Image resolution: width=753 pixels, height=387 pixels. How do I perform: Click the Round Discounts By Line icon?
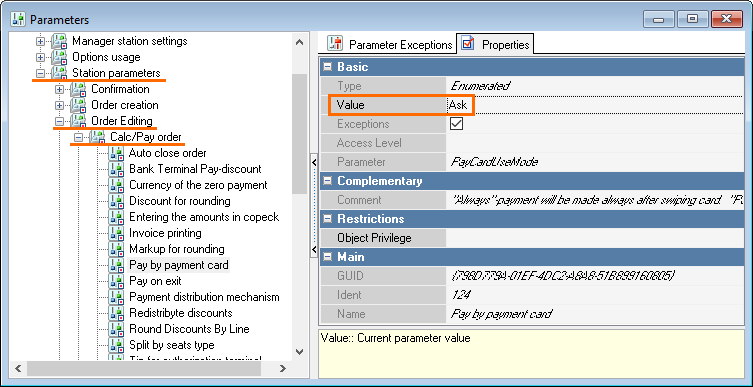116,329
